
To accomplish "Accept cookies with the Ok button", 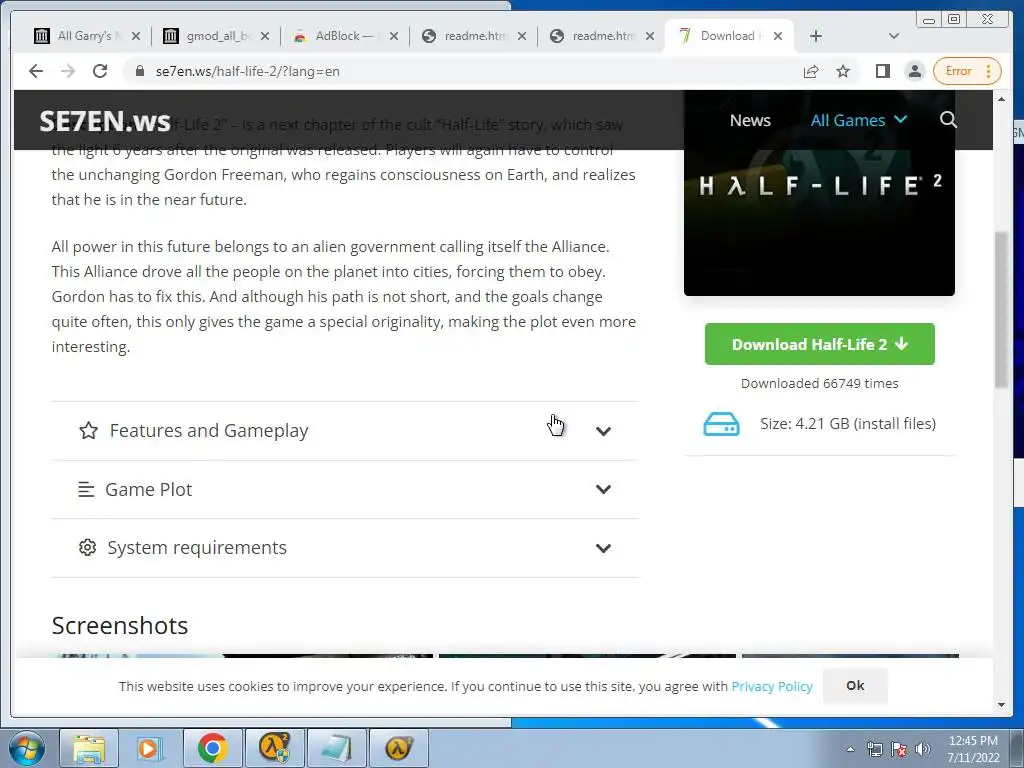I will pyautogui.click(x=855, y=686).
